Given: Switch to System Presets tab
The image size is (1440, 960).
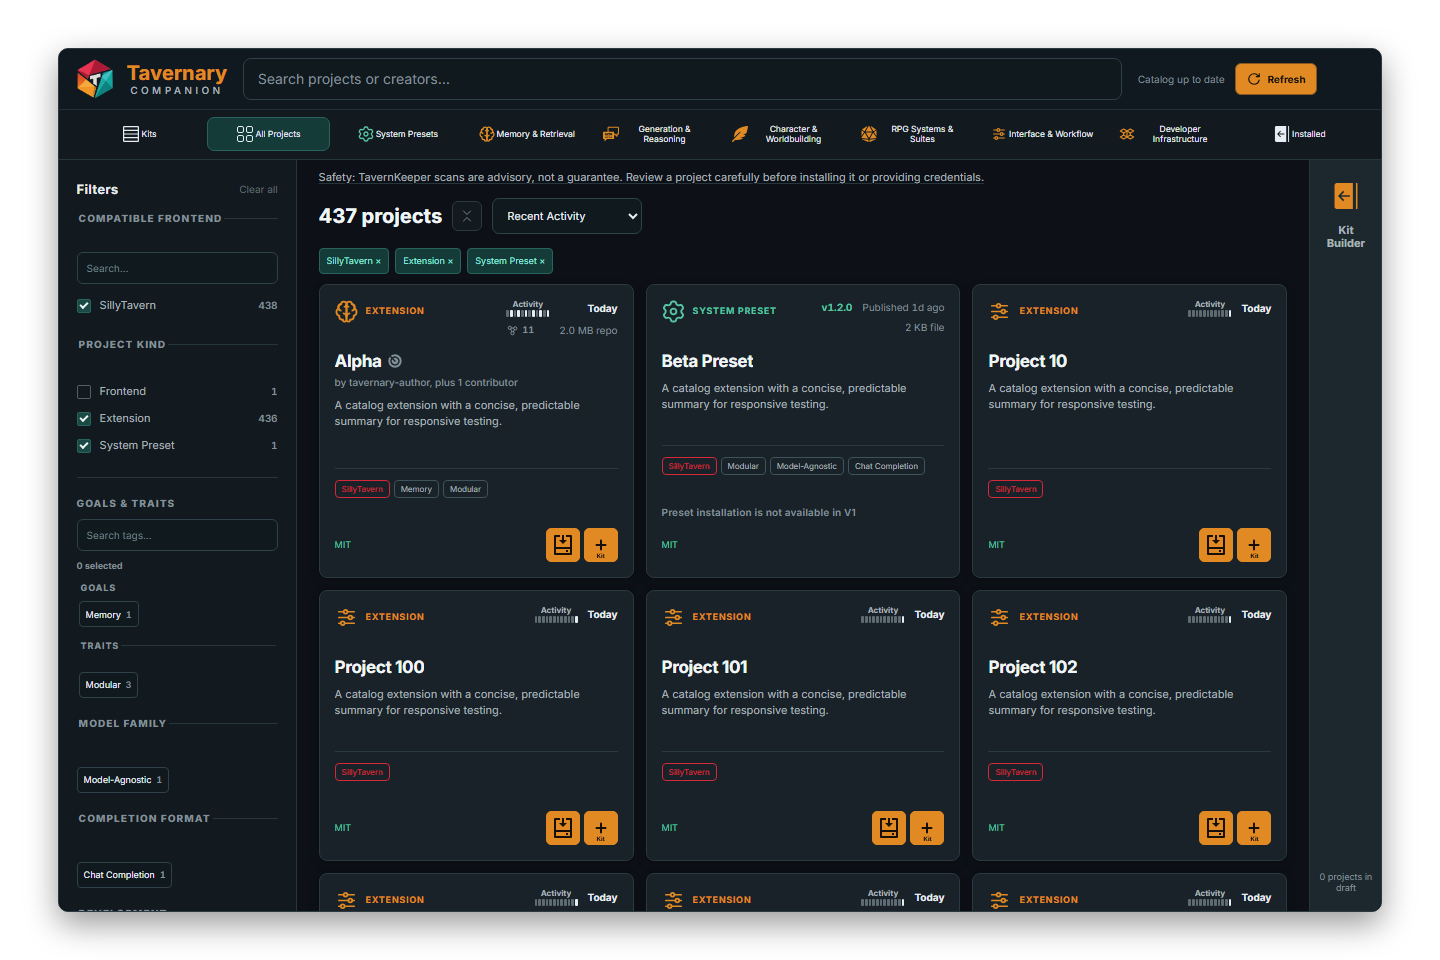Looking at the screenshot, I should (x=398, y=134).
